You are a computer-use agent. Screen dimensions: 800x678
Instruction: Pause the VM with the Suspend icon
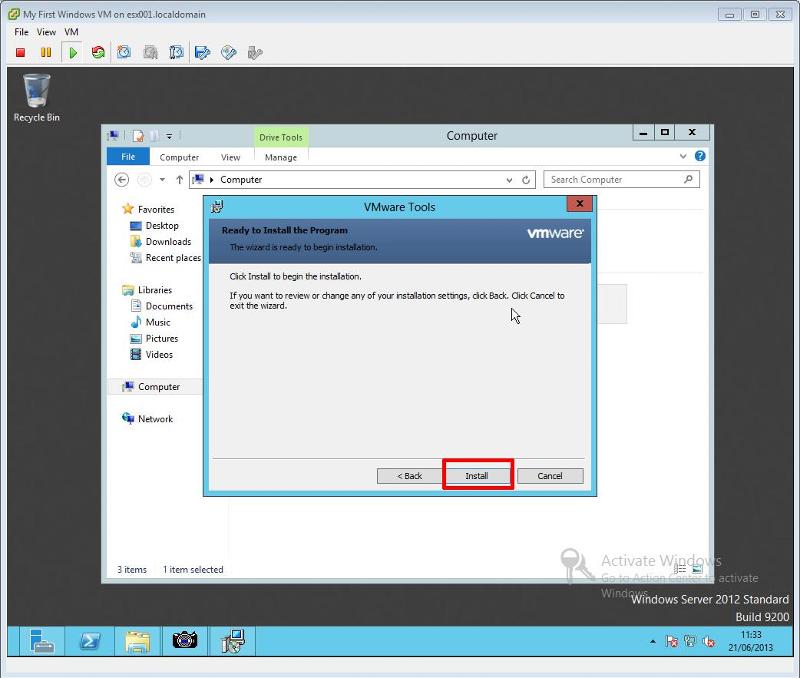[x=46, y=53]
